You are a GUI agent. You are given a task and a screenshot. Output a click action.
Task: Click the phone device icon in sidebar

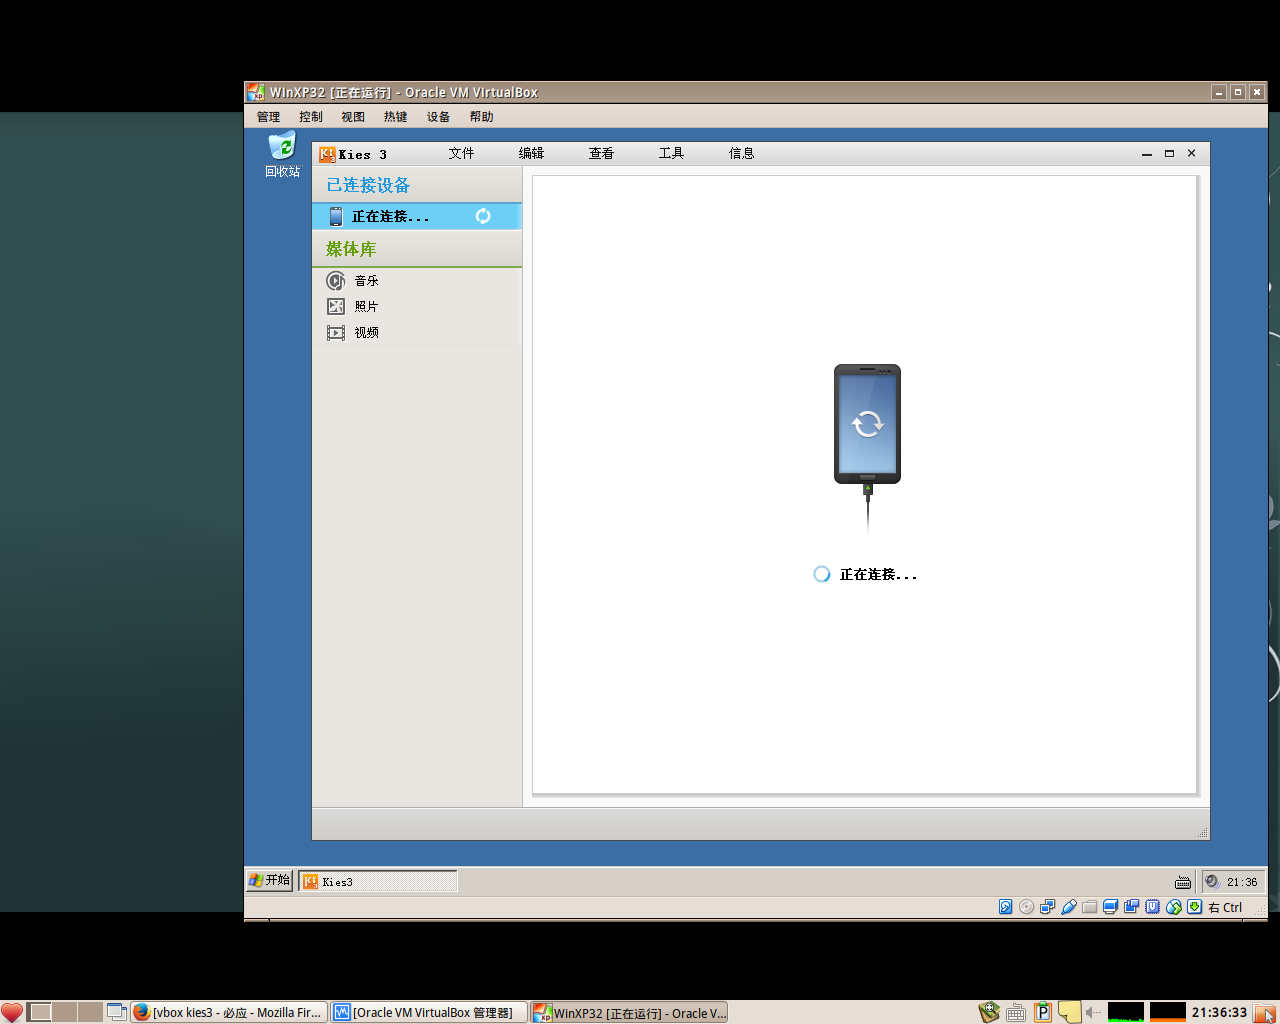click(x=336, y=216)
